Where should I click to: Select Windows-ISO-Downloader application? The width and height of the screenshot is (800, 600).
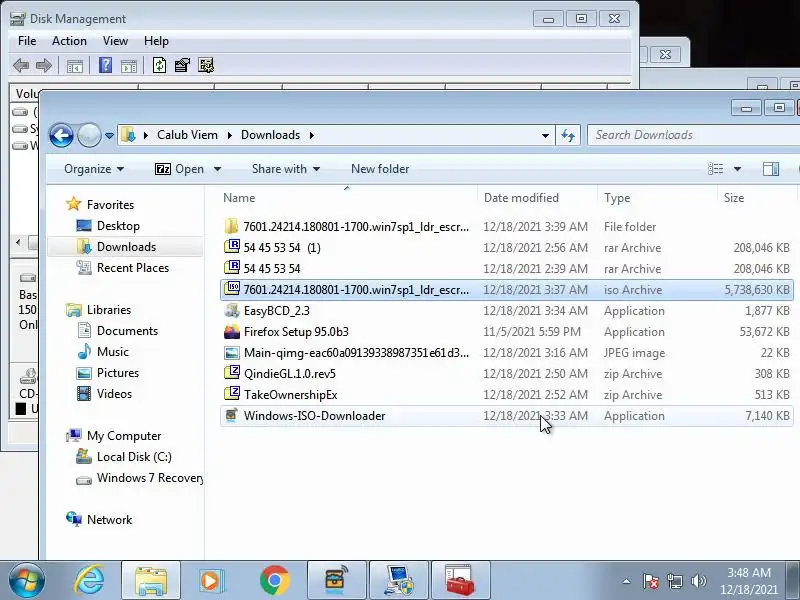[x=507, y=416]
